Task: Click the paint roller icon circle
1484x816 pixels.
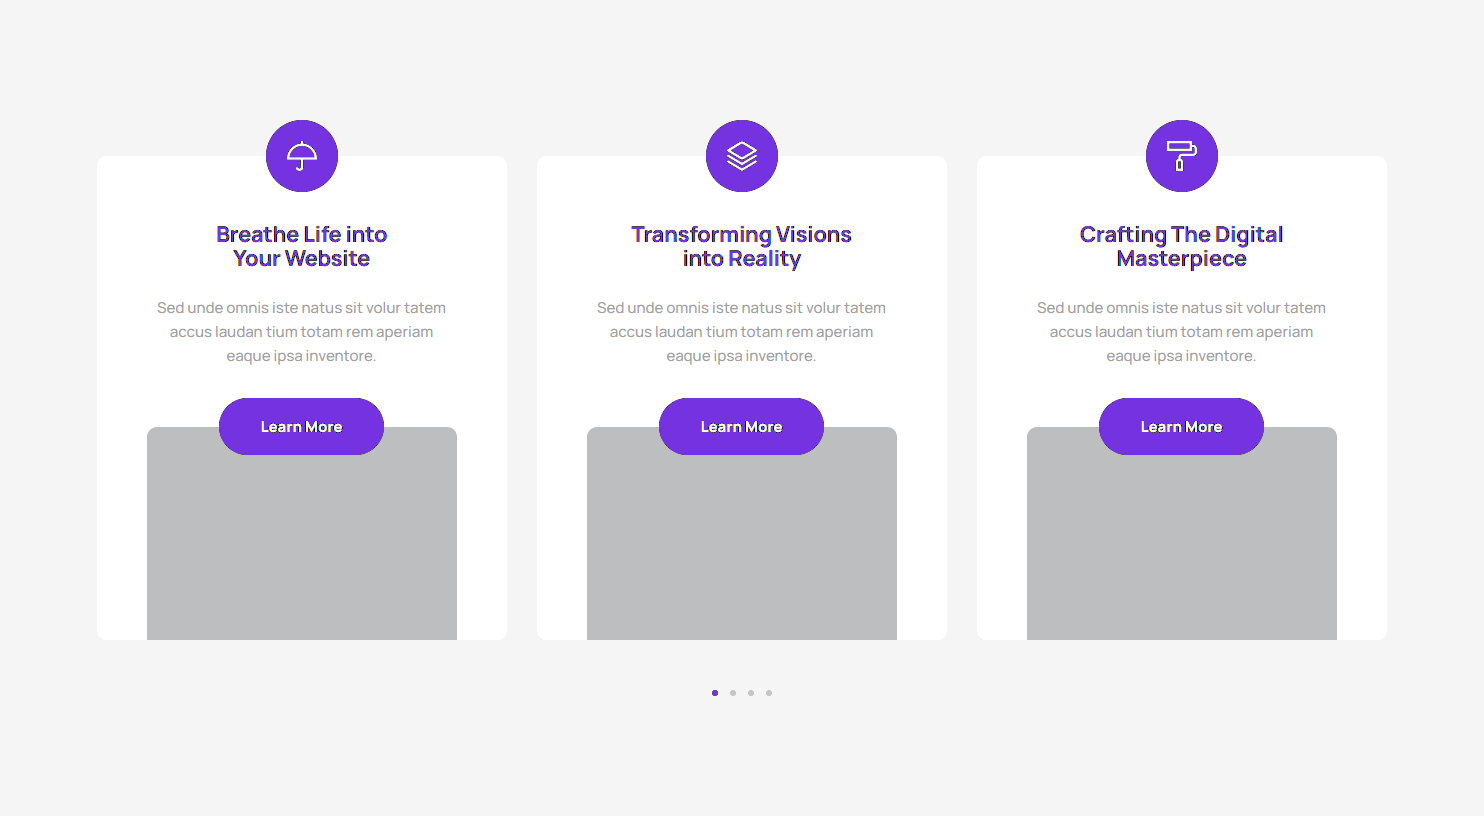Action: coord(1182,156)
